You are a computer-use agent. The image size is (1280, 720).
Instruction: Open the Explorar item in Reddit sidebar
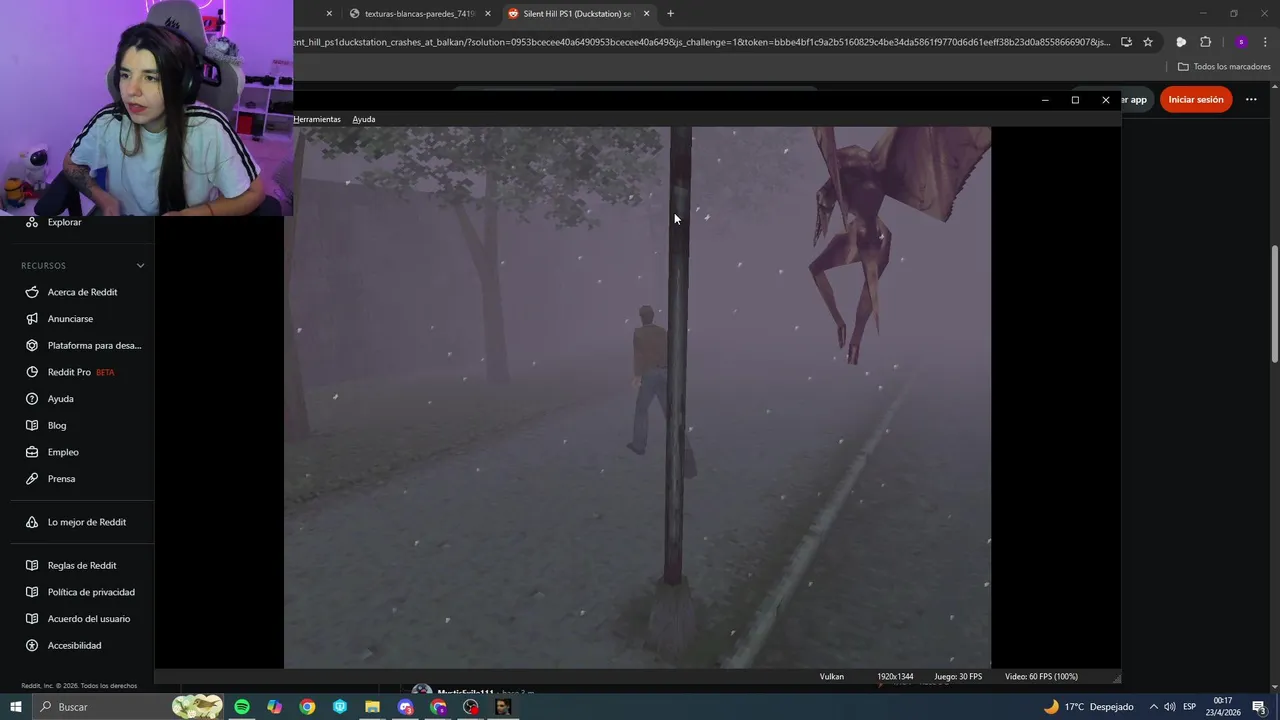point(64,222)
